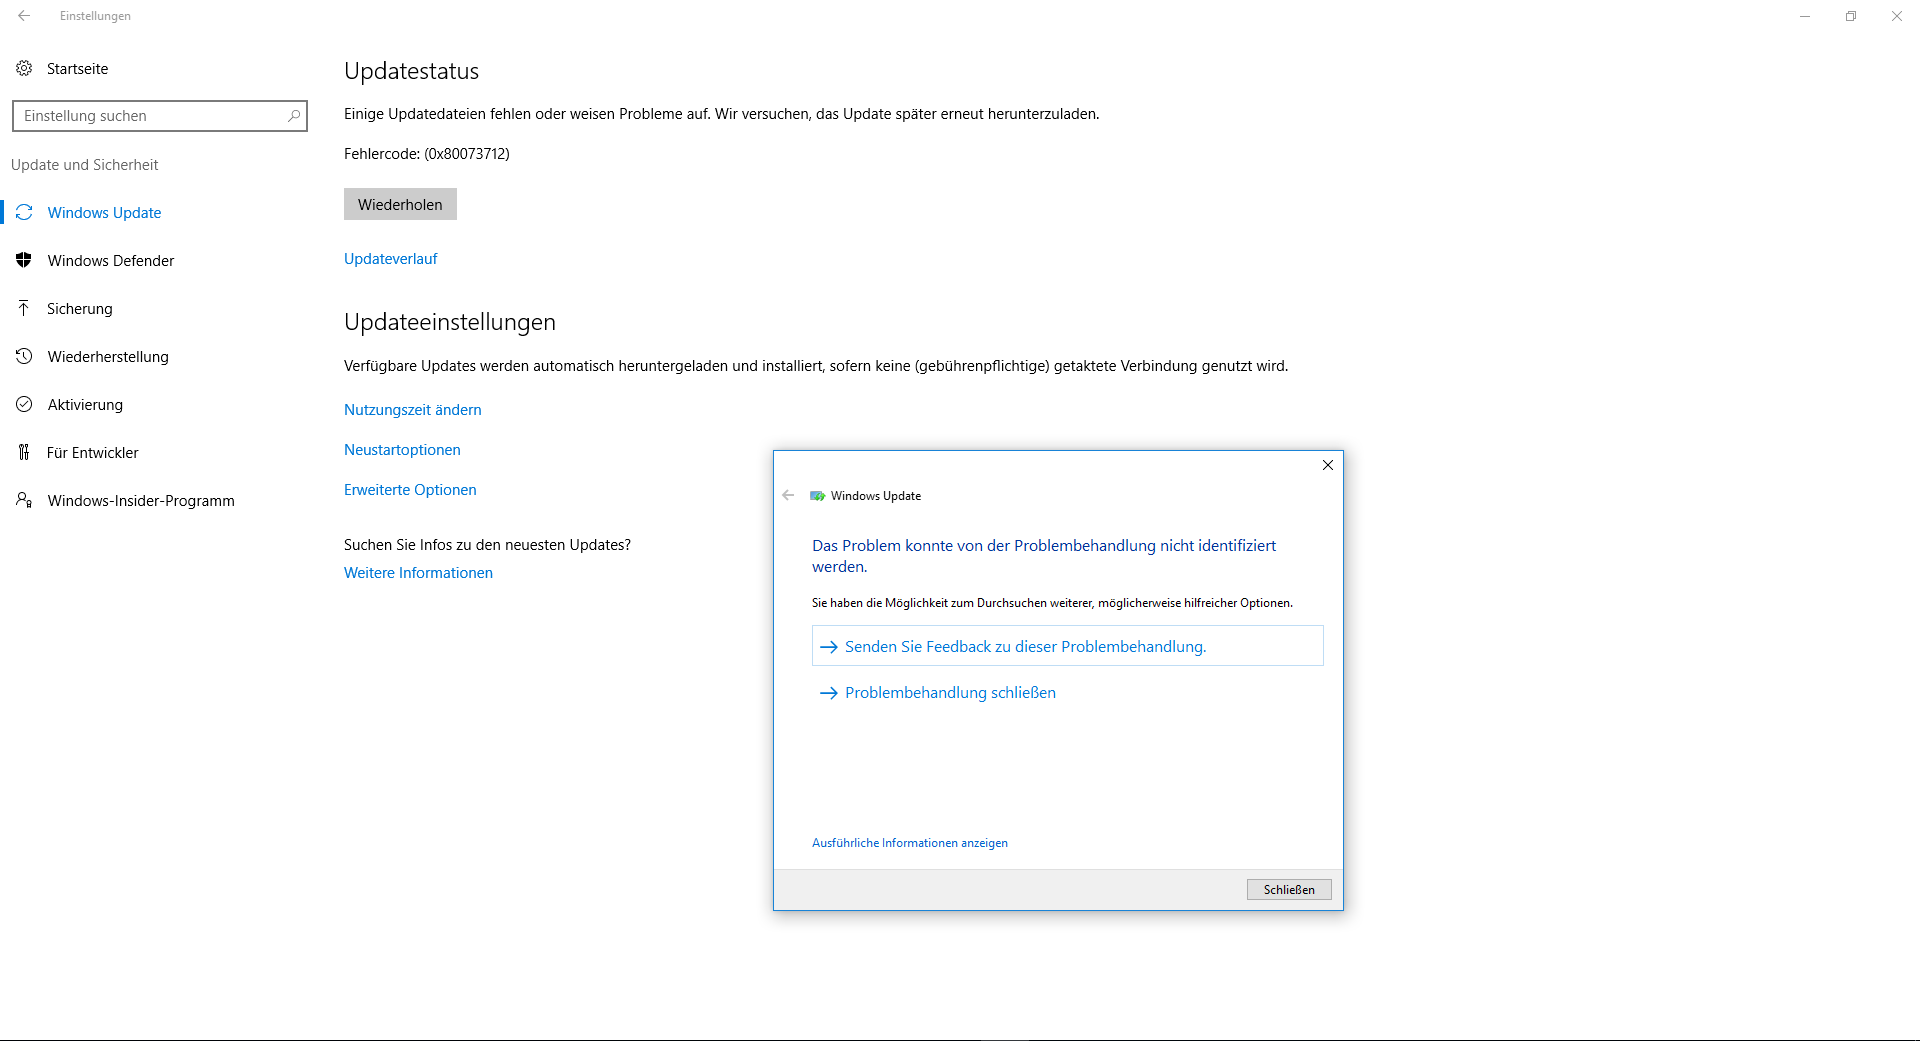The image size is (1920, 1041).
Task: Click the Updatestatus heading
Action: tap(411, 71)
